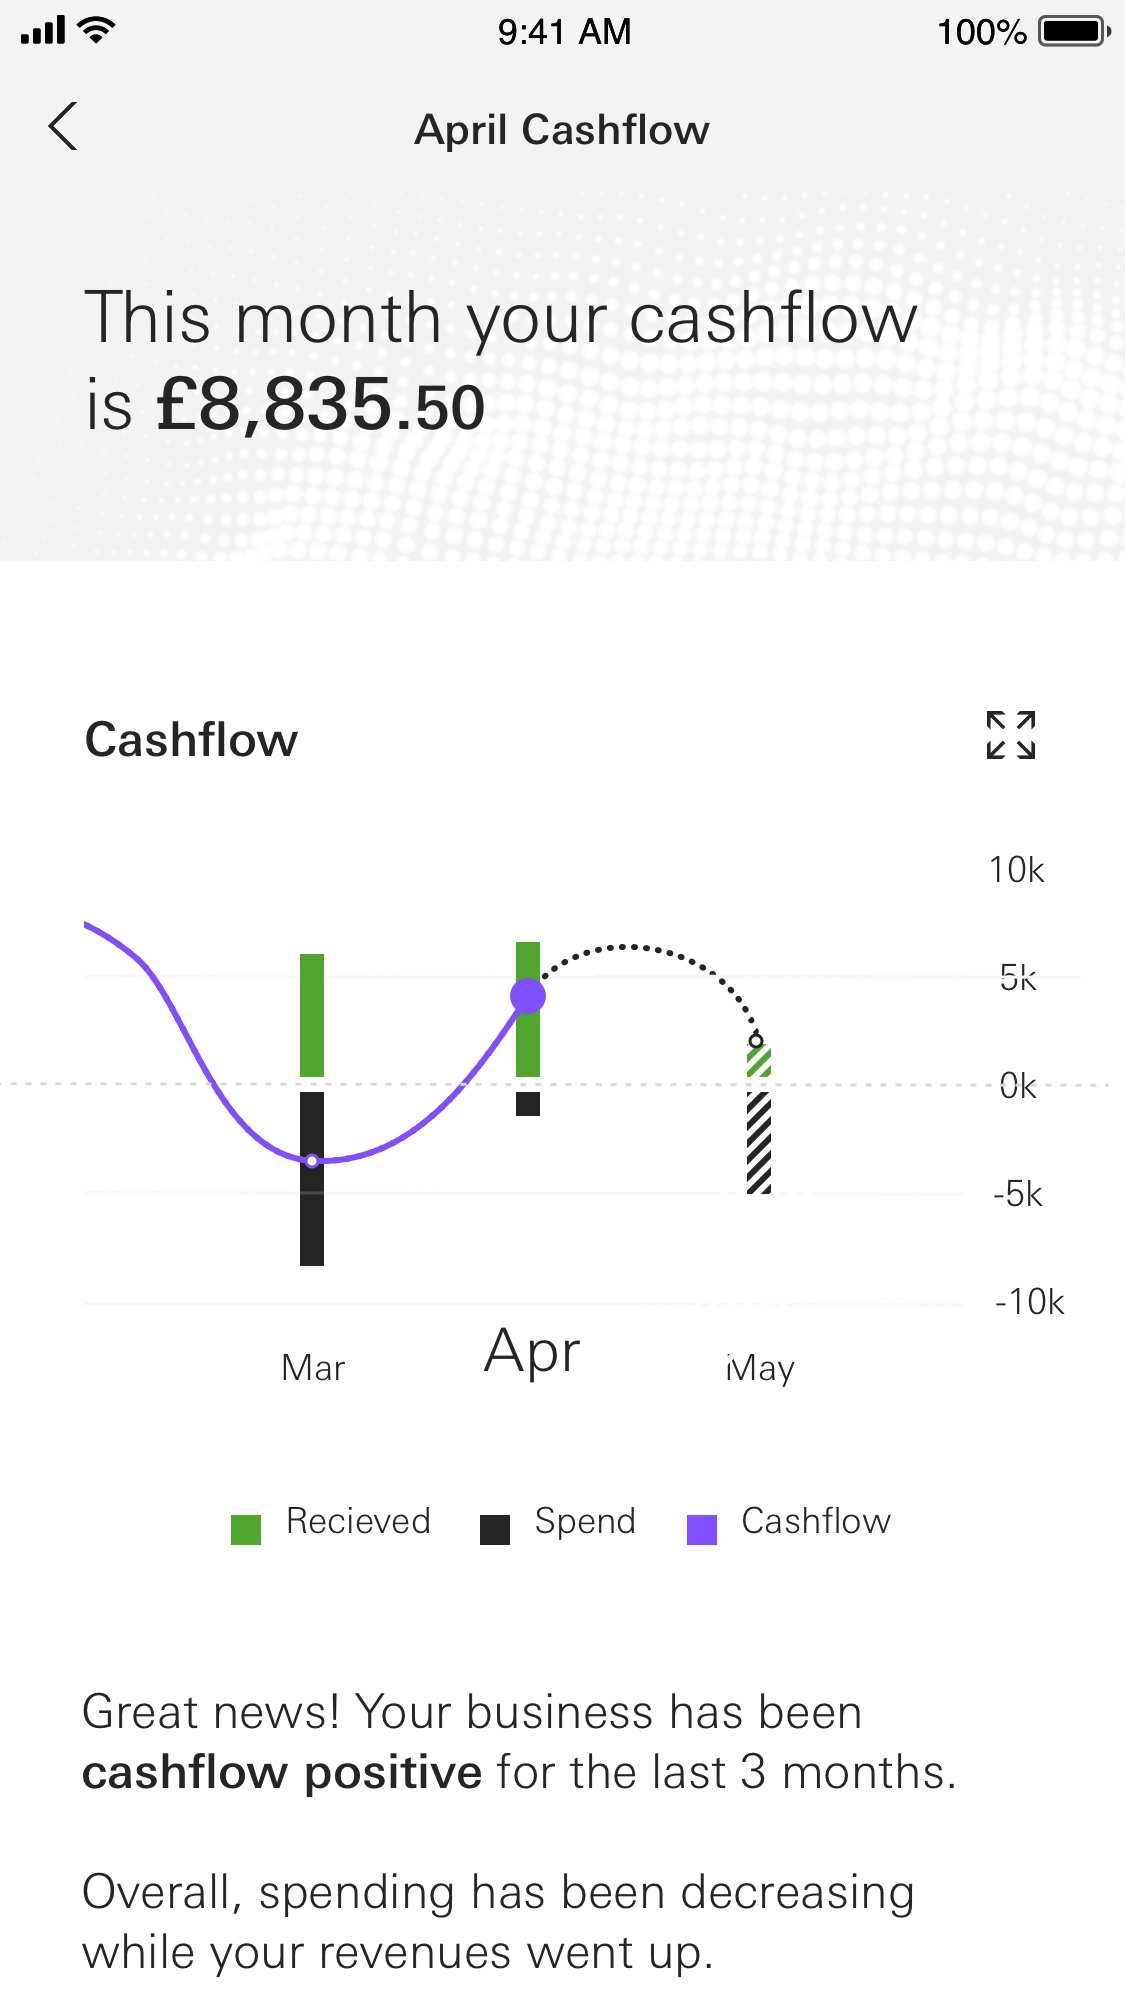This screenshot has height=2001, width=1125.
Task: Select the Apr month label
Action: [x=532, y=1352]
